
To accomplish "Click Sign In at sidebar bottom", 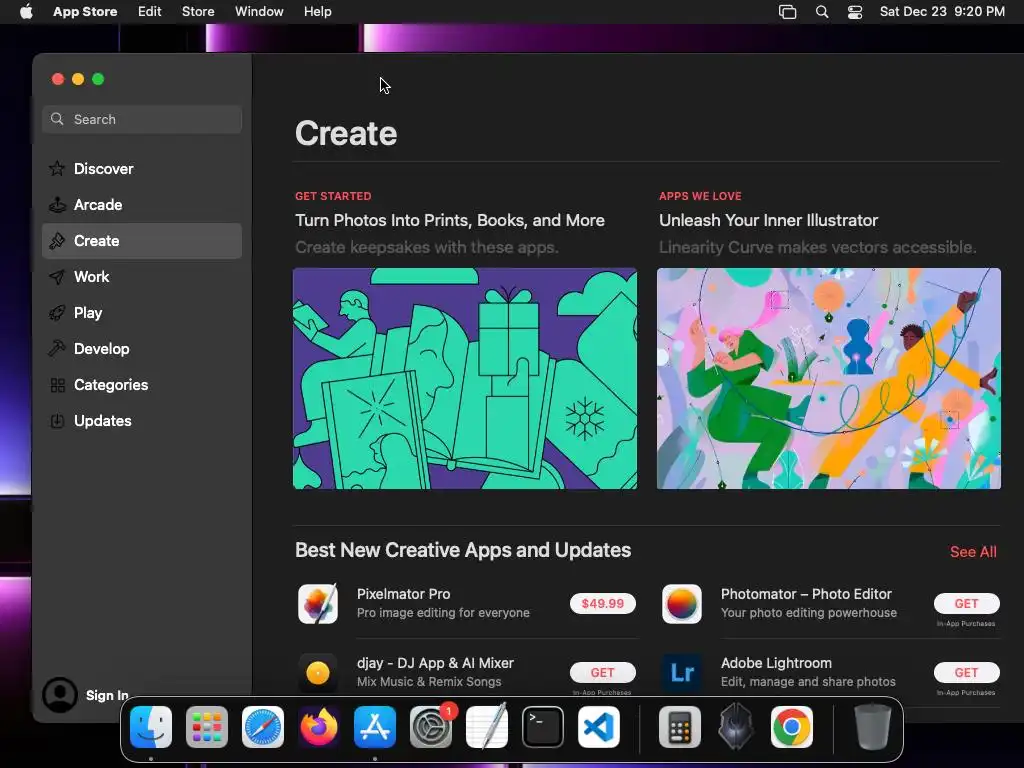I will coord(107,695).
